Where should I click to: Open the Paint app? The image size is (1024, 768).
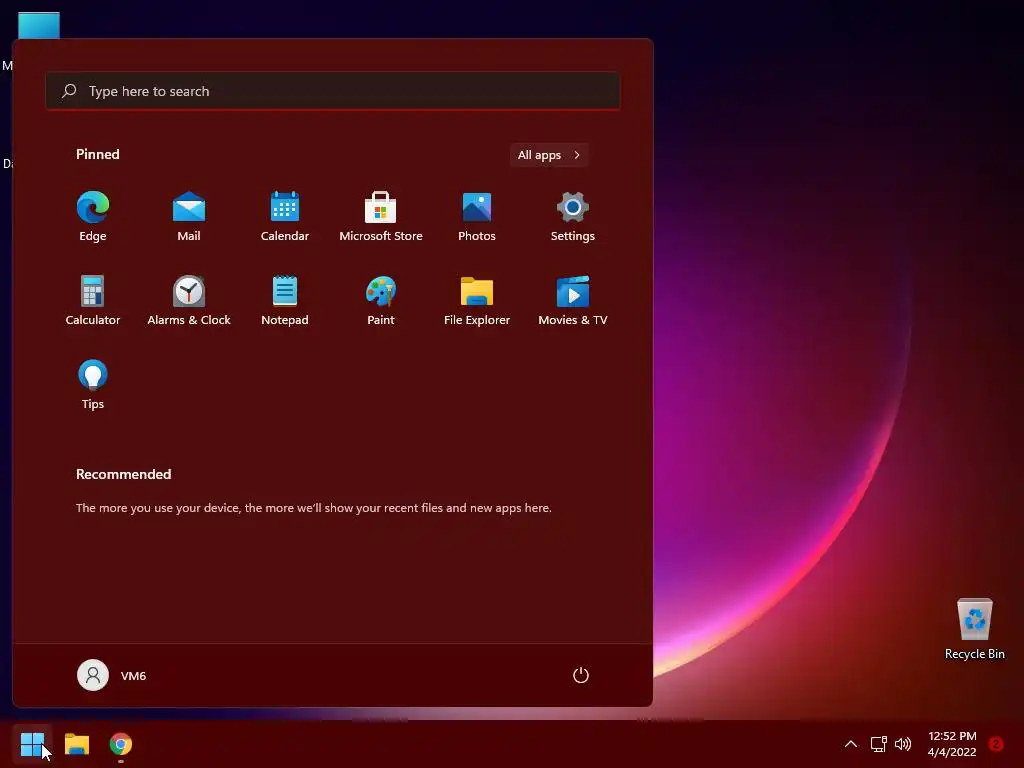click(x=381, y=301)
